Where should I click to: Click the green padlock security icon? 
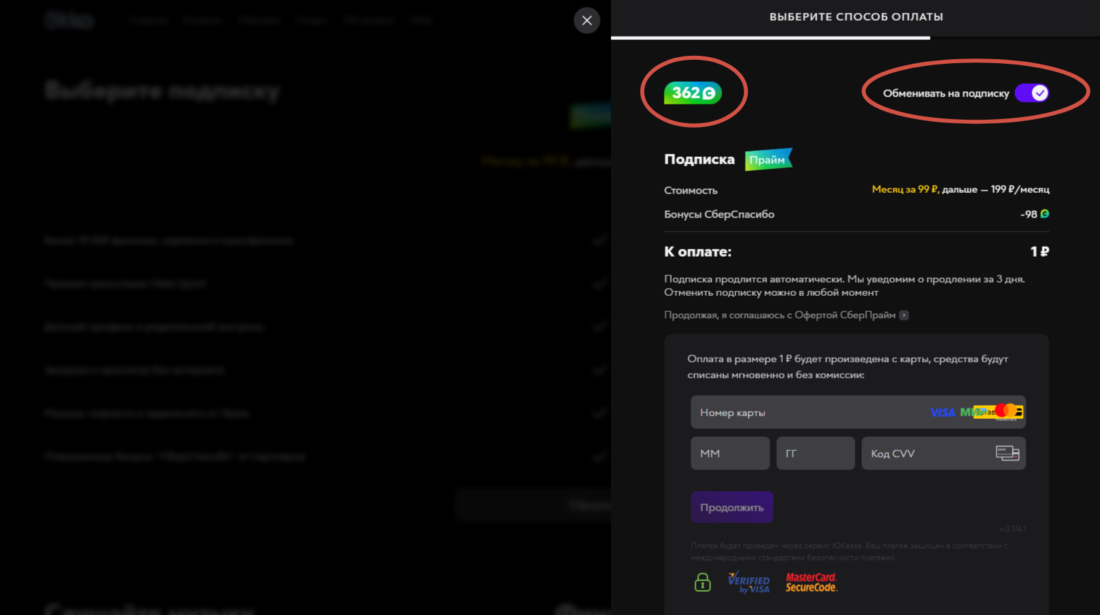(x=703, y=581)
